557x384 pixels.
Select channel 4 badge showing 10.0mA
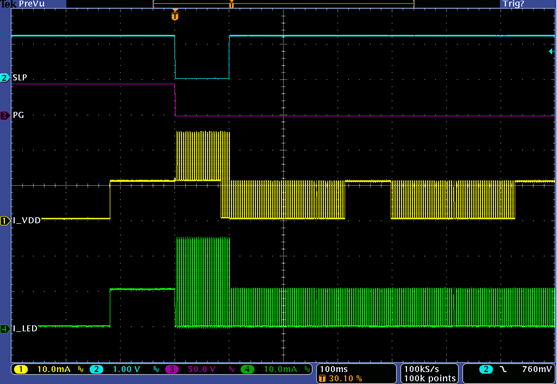click(x=247, y=369)
